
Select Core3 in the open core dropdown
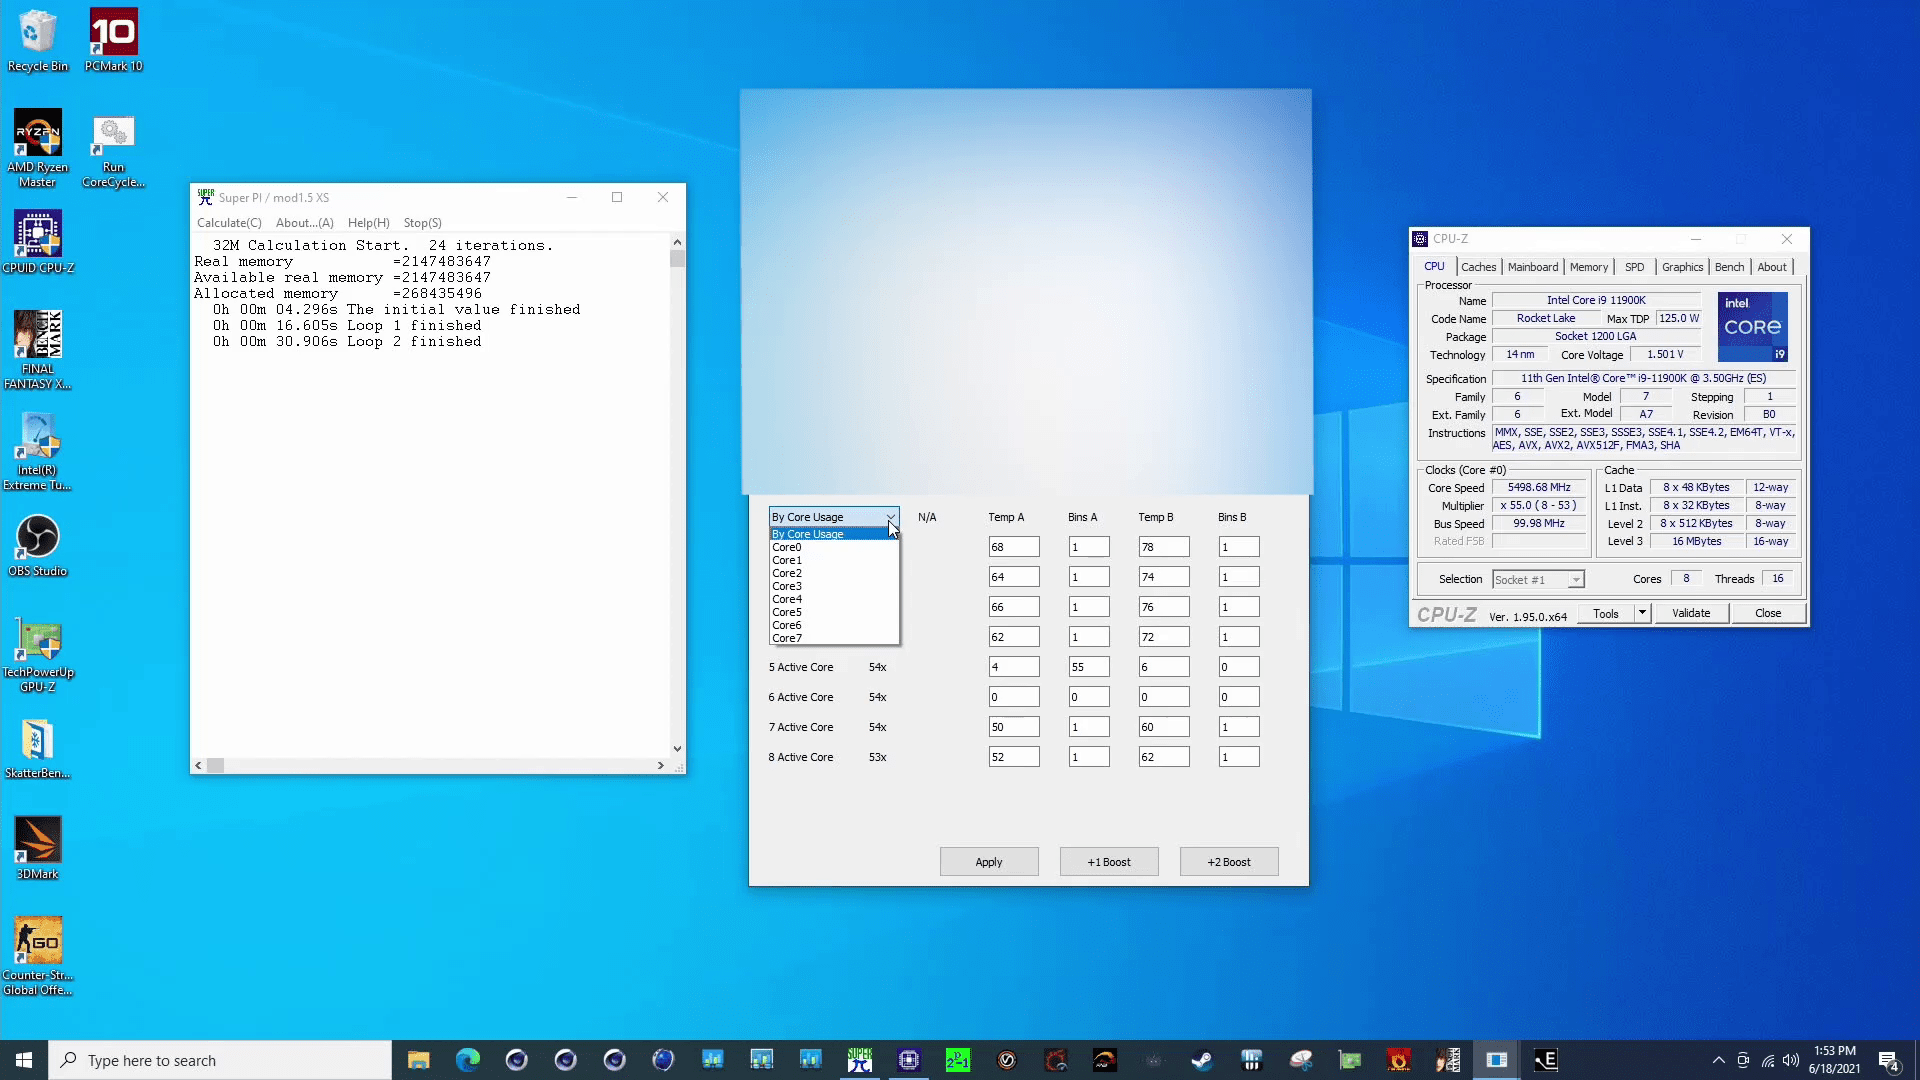pos(787,586)
